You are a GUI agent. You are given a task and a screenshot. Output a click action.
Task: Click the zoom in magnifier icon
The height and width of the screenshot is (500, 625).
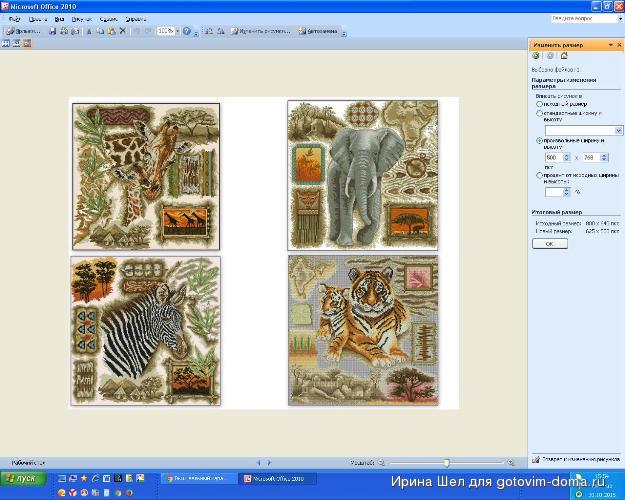click(511, 463)
